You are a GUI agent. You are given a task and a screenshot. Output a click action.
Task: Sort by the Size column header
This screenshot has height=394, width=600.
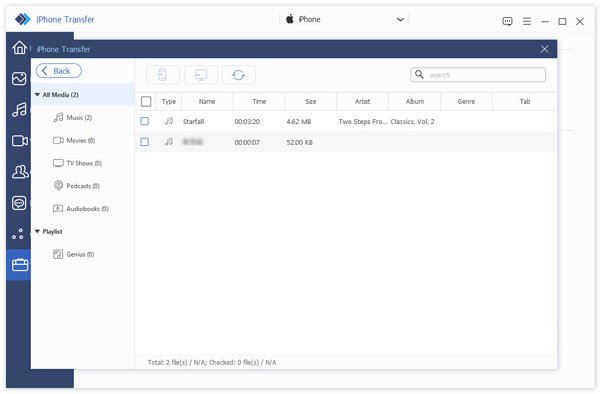pos(311,101)
